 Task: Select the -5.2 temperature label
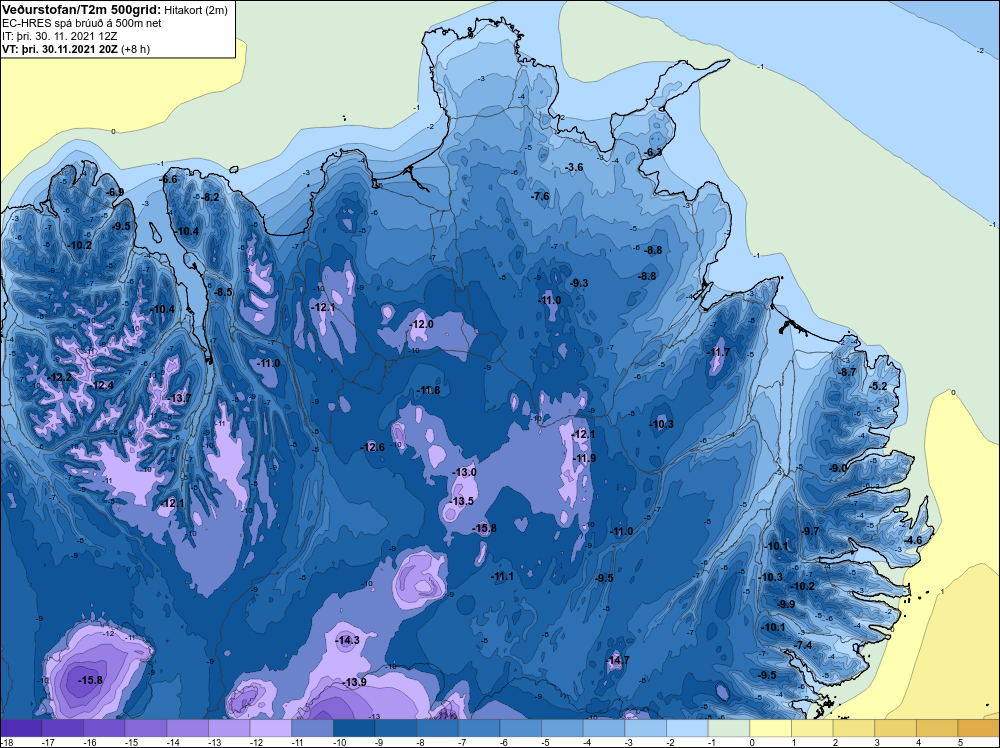(x=879, y=386)
